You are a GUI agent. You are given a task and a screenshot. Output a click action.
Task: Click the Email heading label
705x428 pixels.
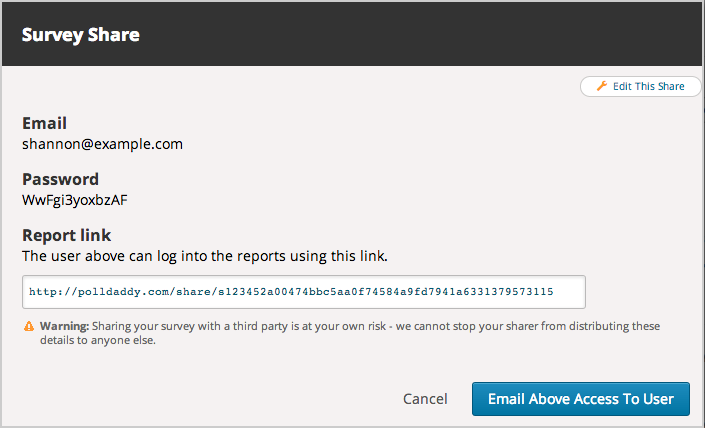coord(45,123)
